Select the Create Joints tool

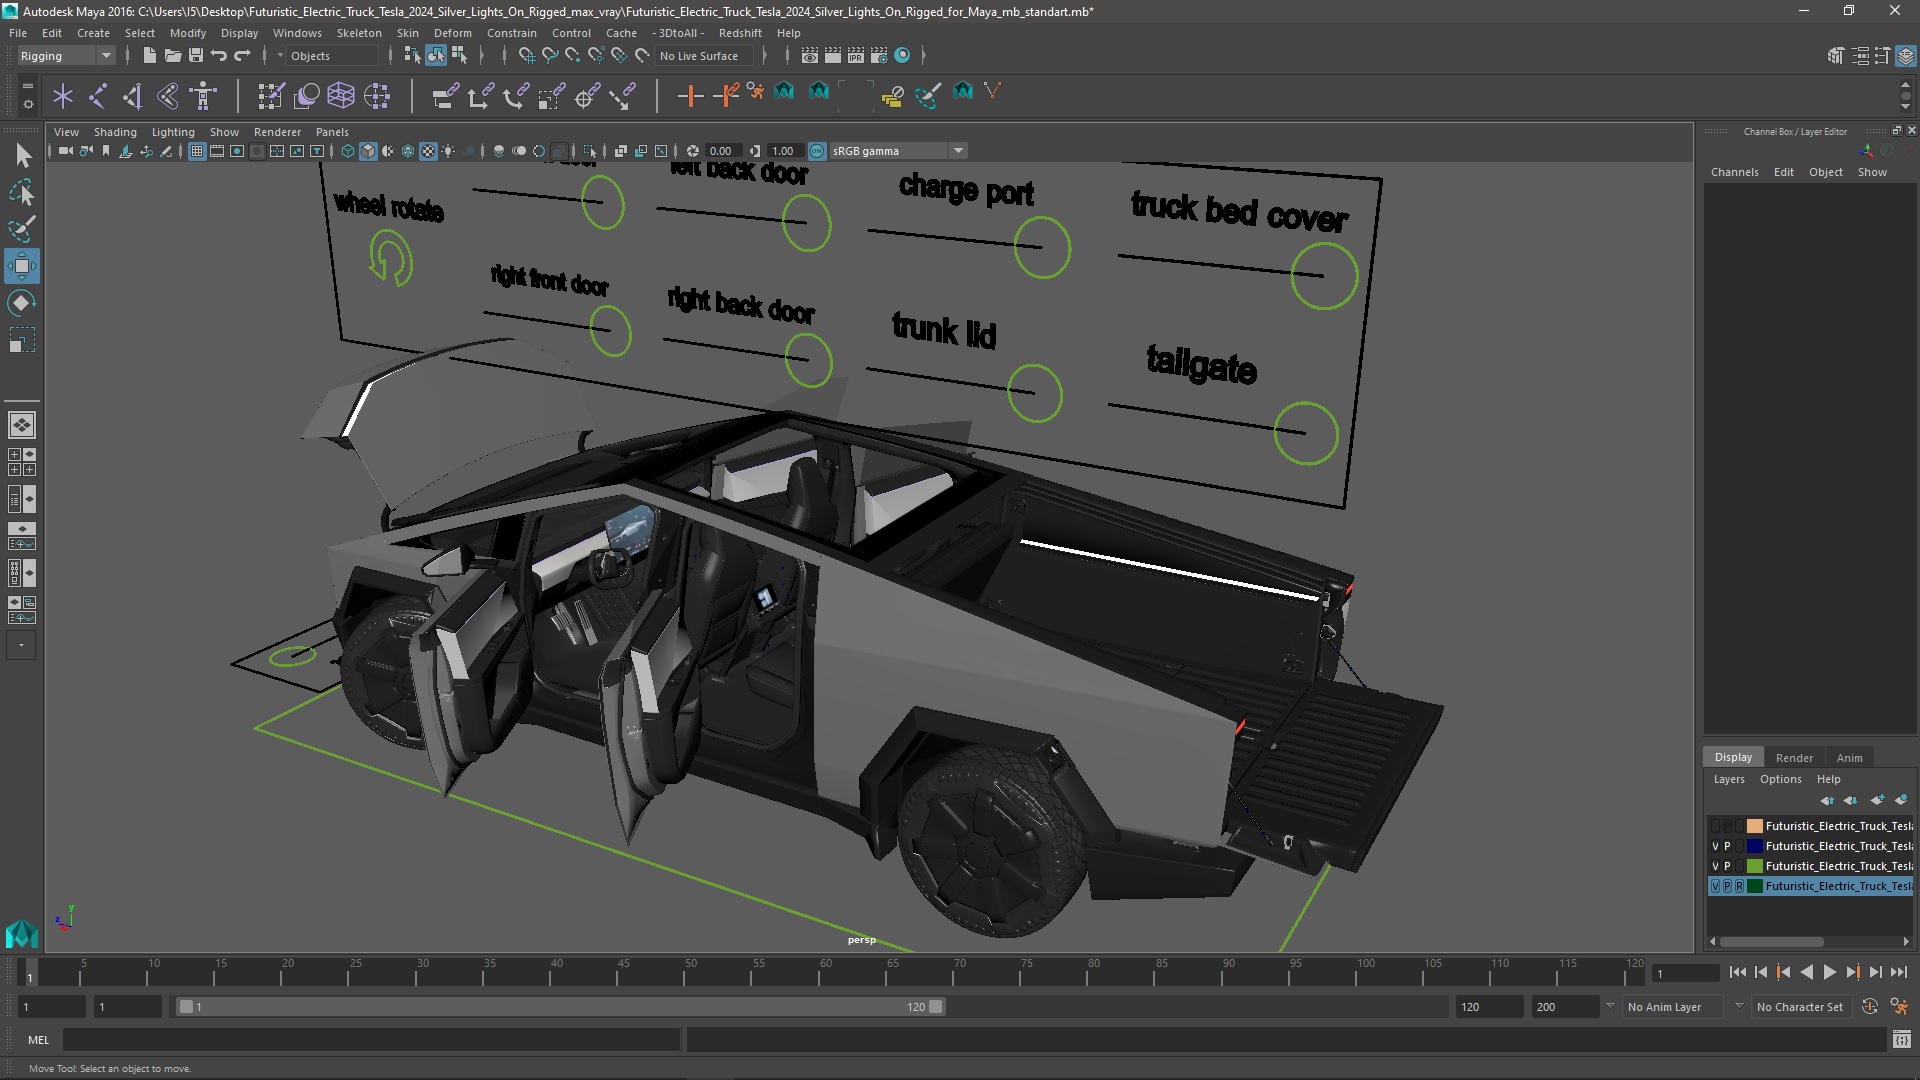(x=97, y=96)
